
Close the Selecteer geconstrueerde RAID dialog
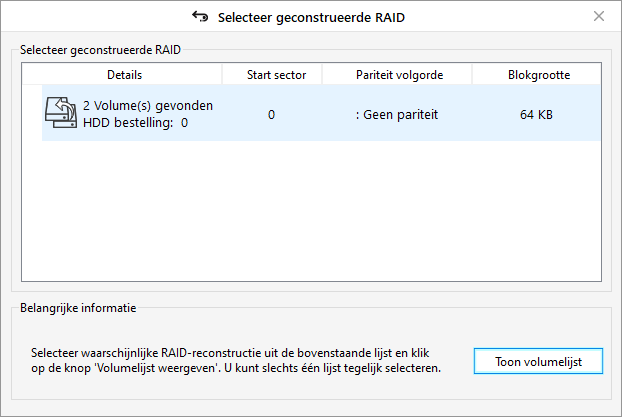point(599,16)
